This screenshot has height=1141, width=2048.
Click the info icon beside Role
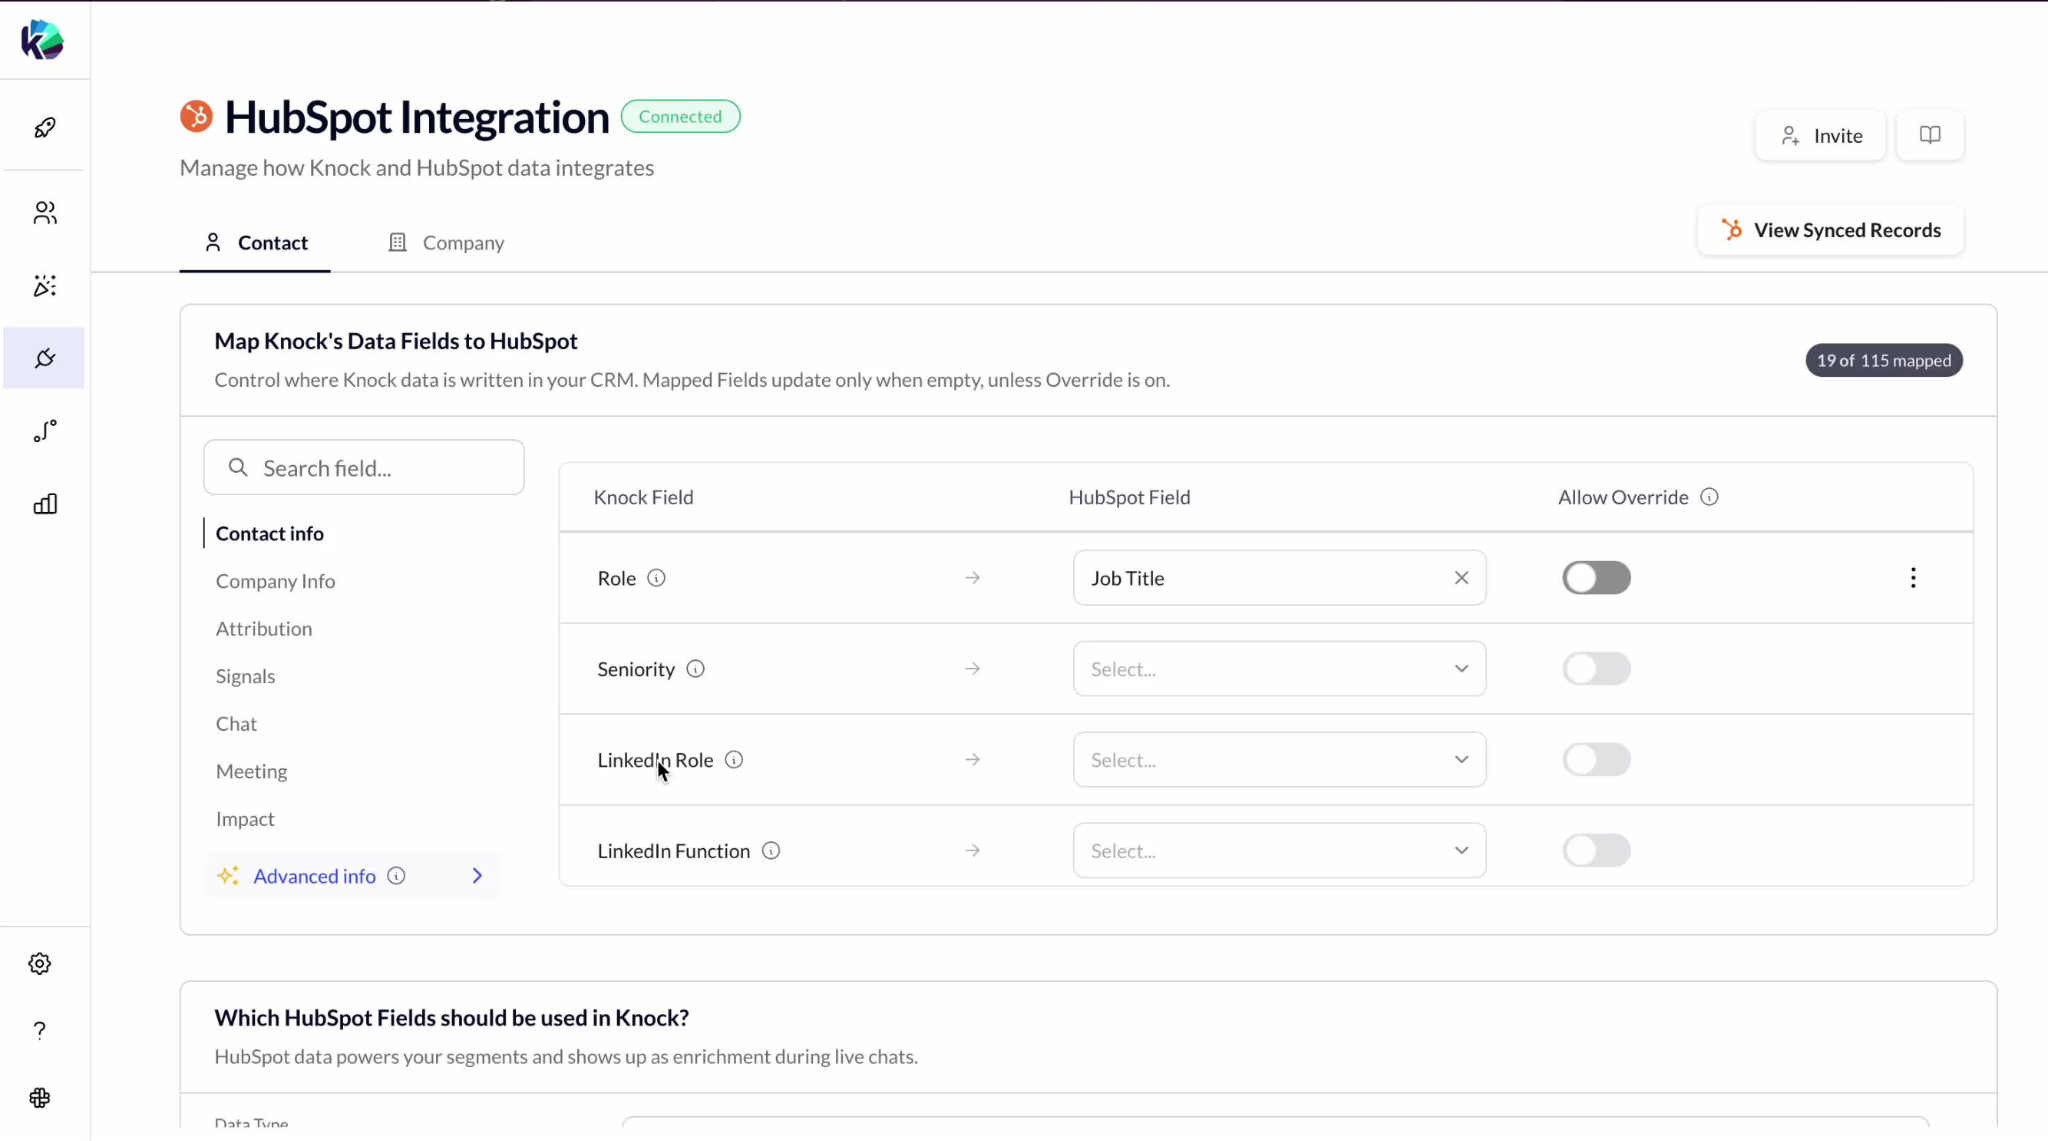click(x=656, y=578)
